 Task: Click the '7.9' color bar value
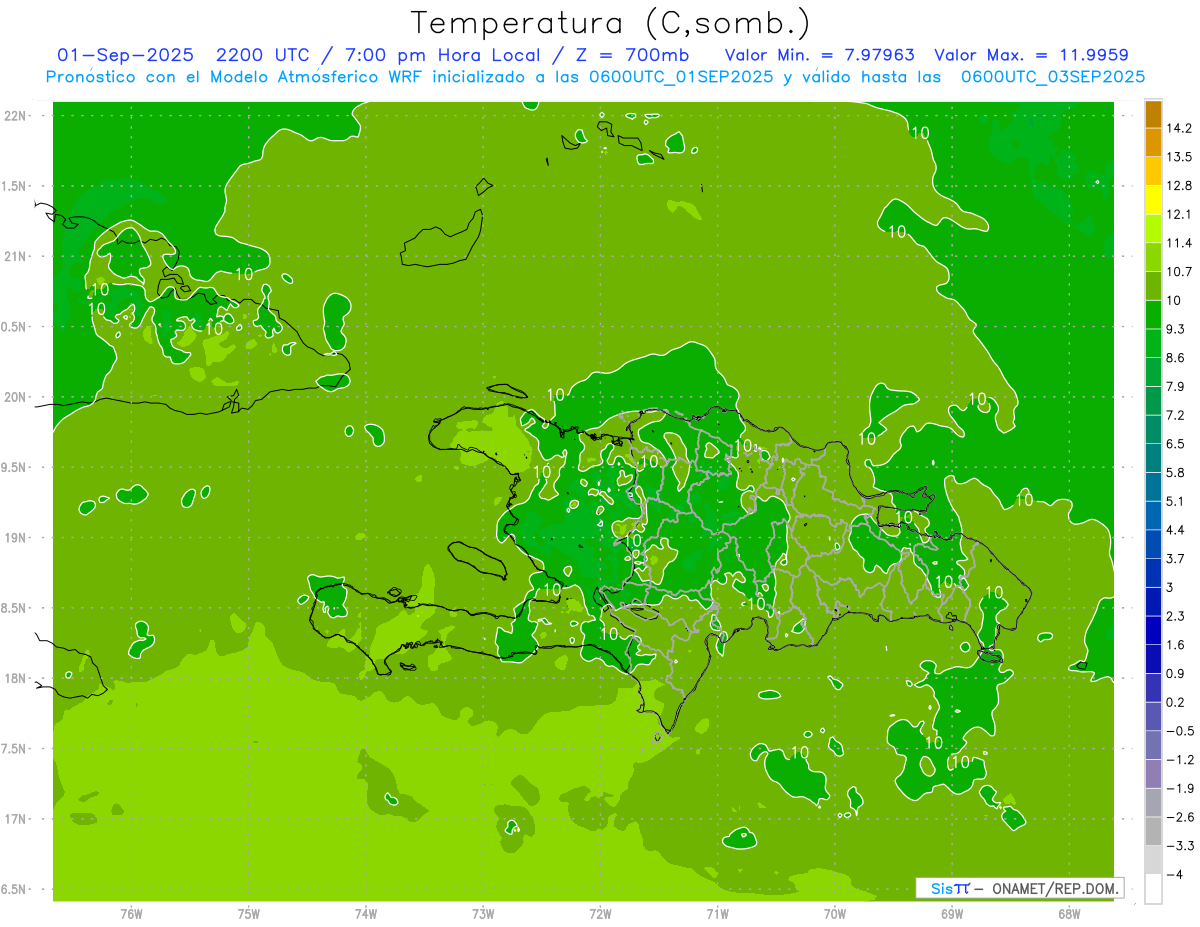[1176, 386]
